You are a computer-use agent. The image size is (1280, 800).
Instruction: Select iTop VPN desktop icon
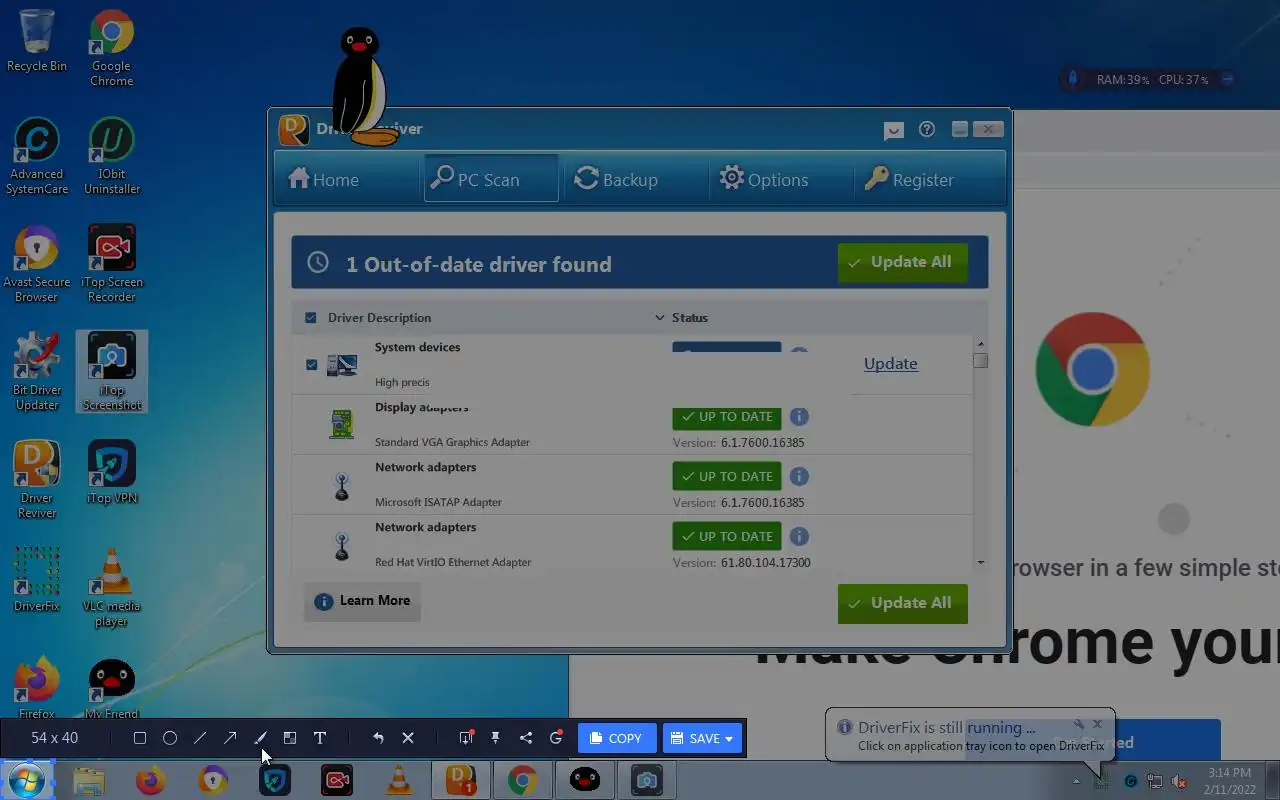coord(112,471)
